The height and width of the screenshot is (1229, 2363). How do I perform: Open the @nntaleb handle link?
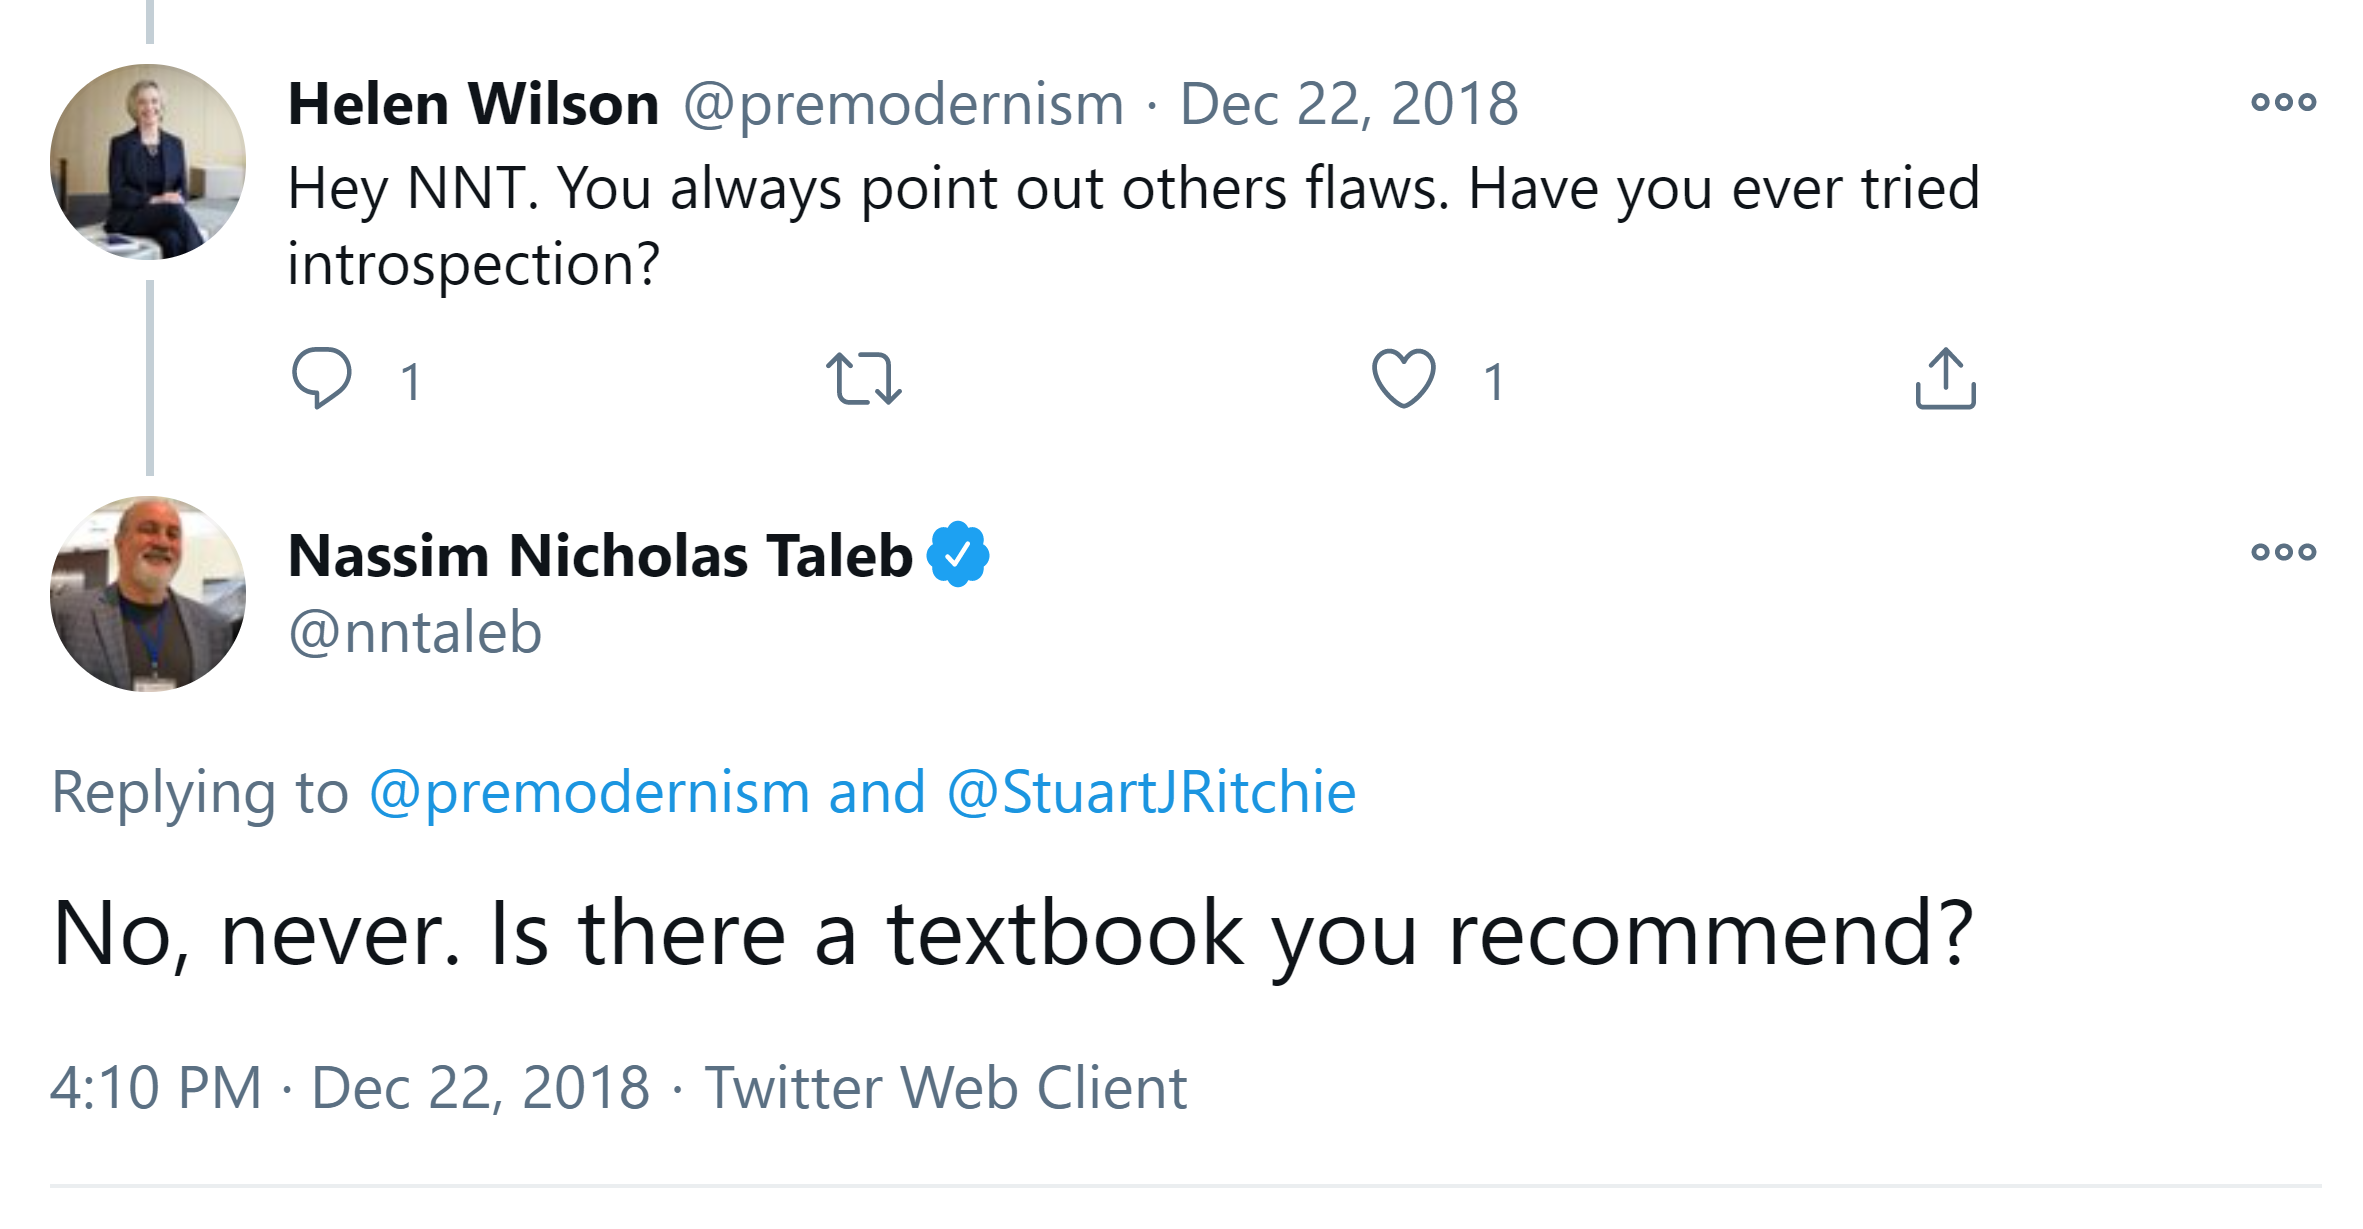415,632
